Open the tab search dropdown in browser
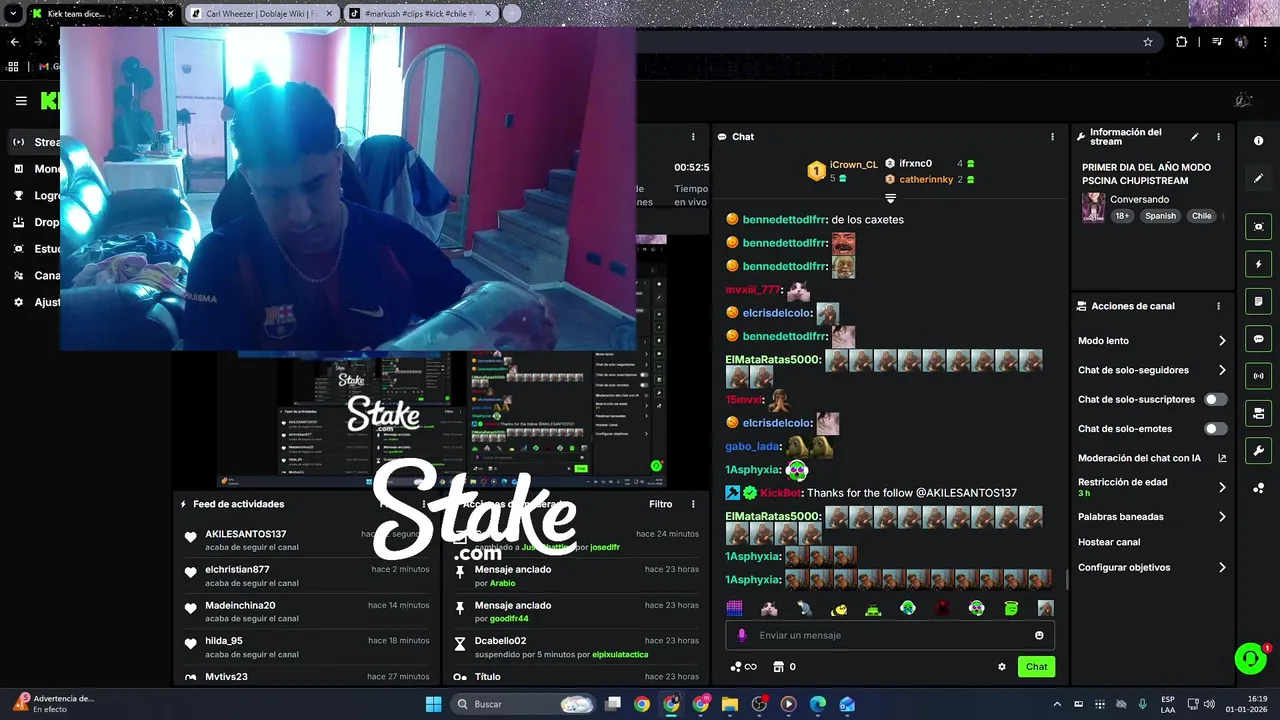Viewport: 1280px width, 720px height. click(13, 14)
